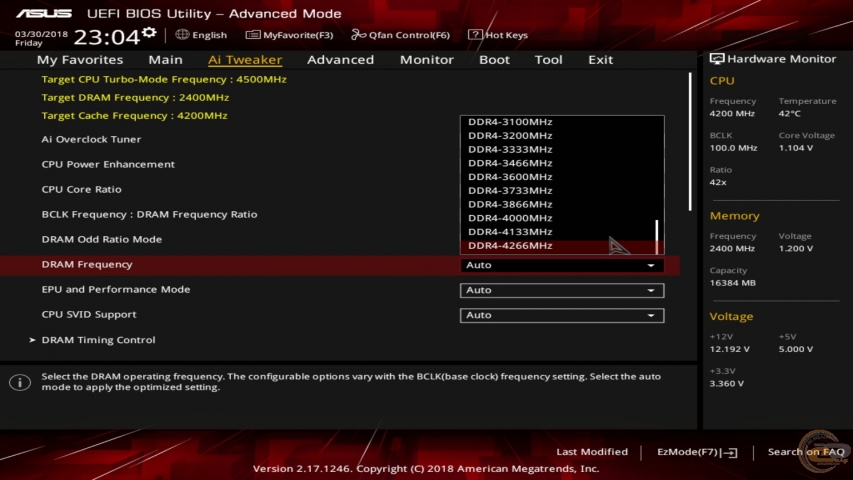Click the info icon beside help text
This screenshot has width=853, height=480.
coord(20,383)
